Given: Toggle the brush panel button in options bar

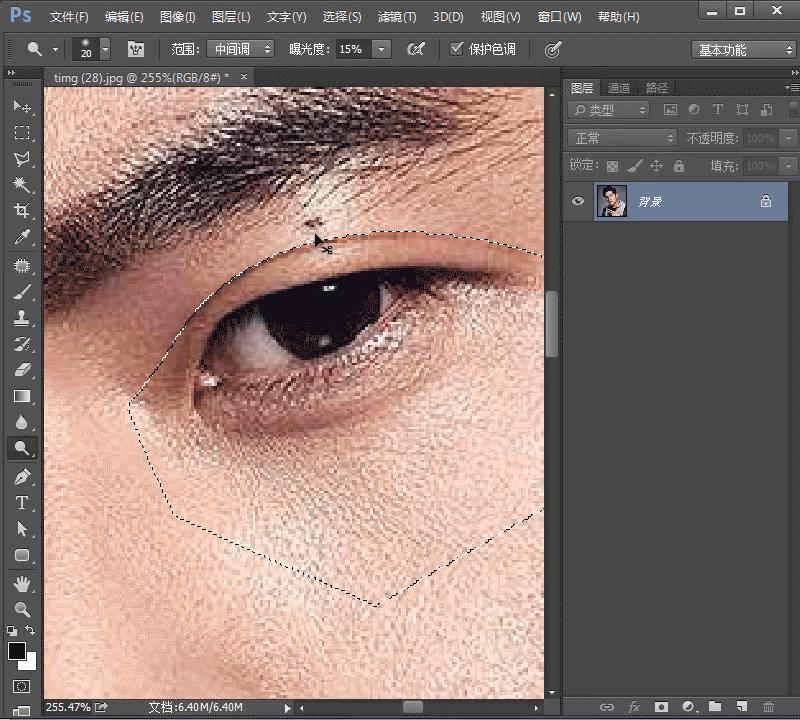Looking at the screenshot, I should click(x=135, y=49).
